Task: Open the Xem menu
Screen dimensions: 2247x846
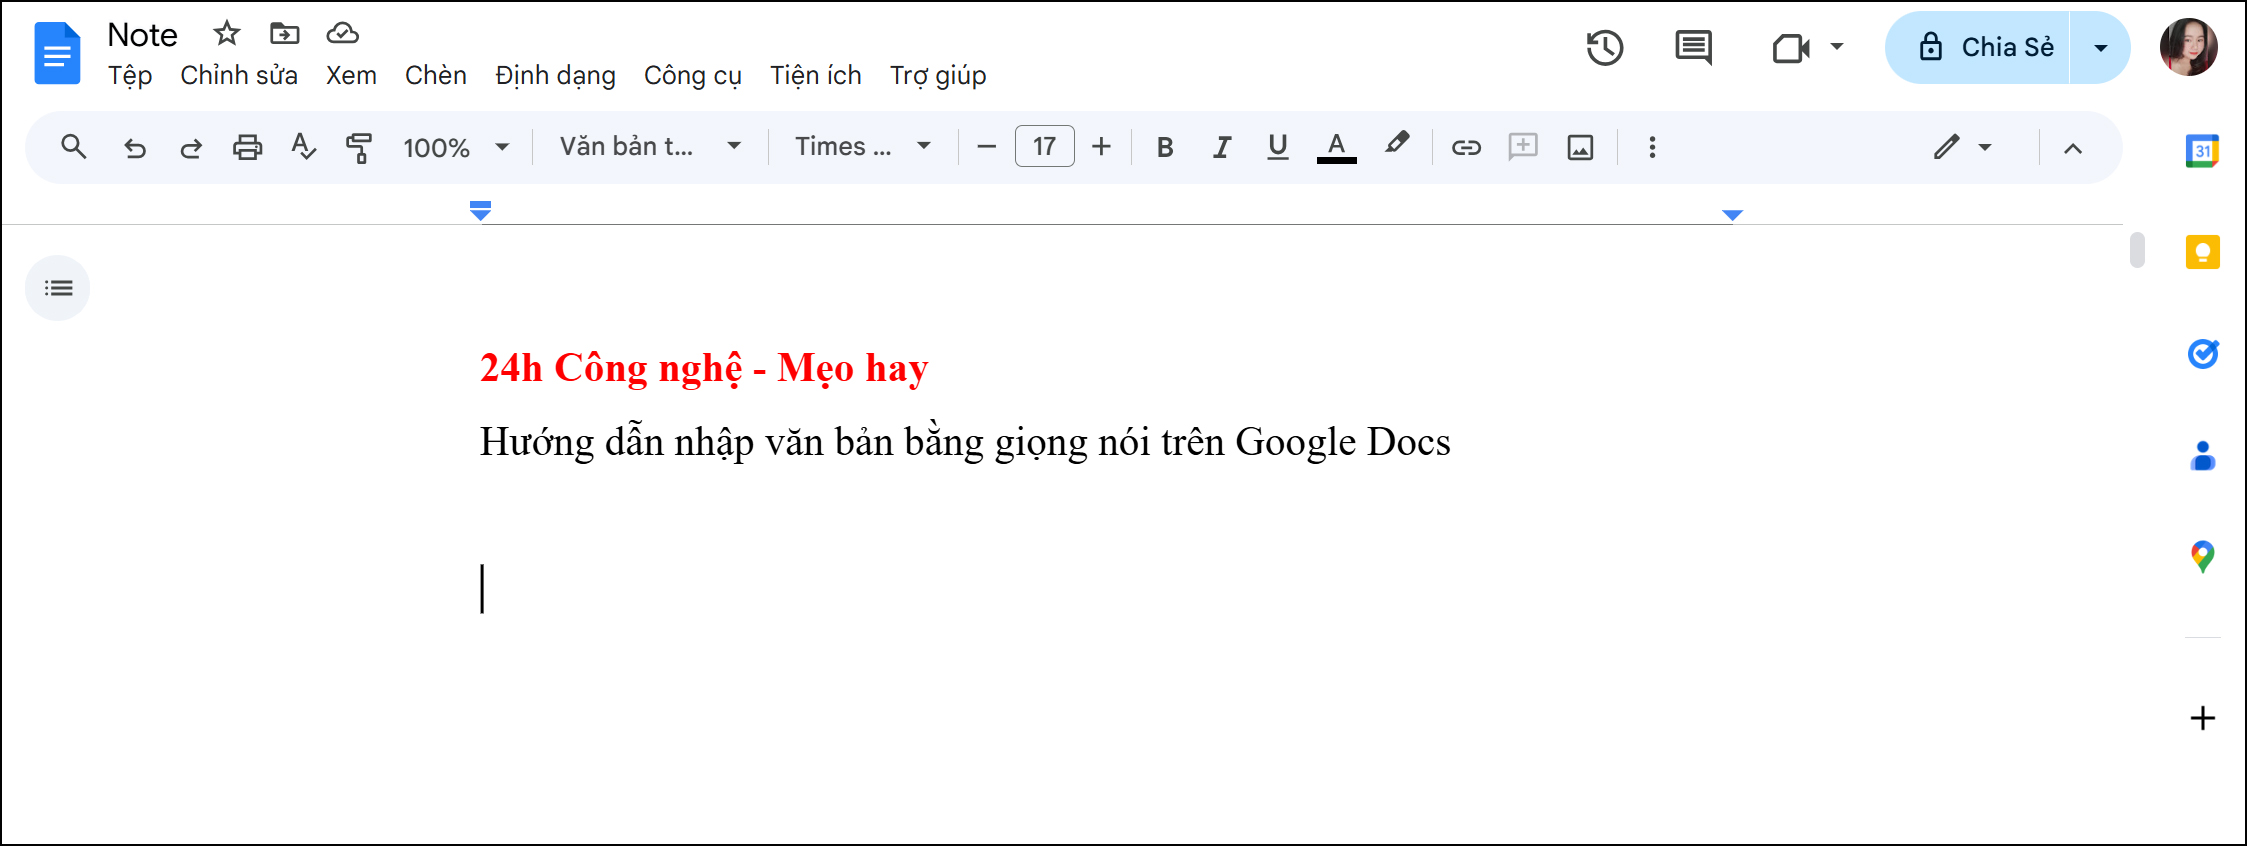Action: click(351, 76)
